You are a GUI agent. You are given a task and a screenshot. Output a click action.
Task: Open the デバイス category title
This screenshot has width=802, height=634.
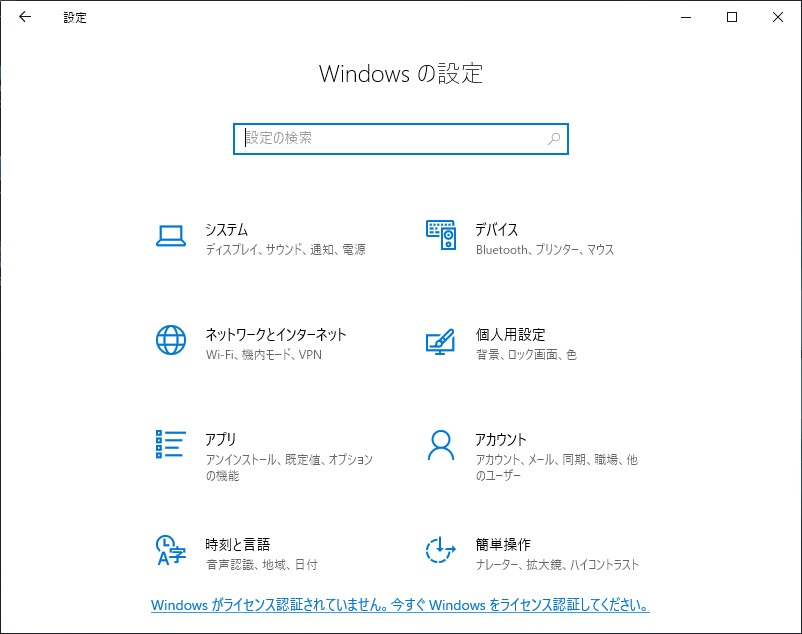tap(497, 230)
